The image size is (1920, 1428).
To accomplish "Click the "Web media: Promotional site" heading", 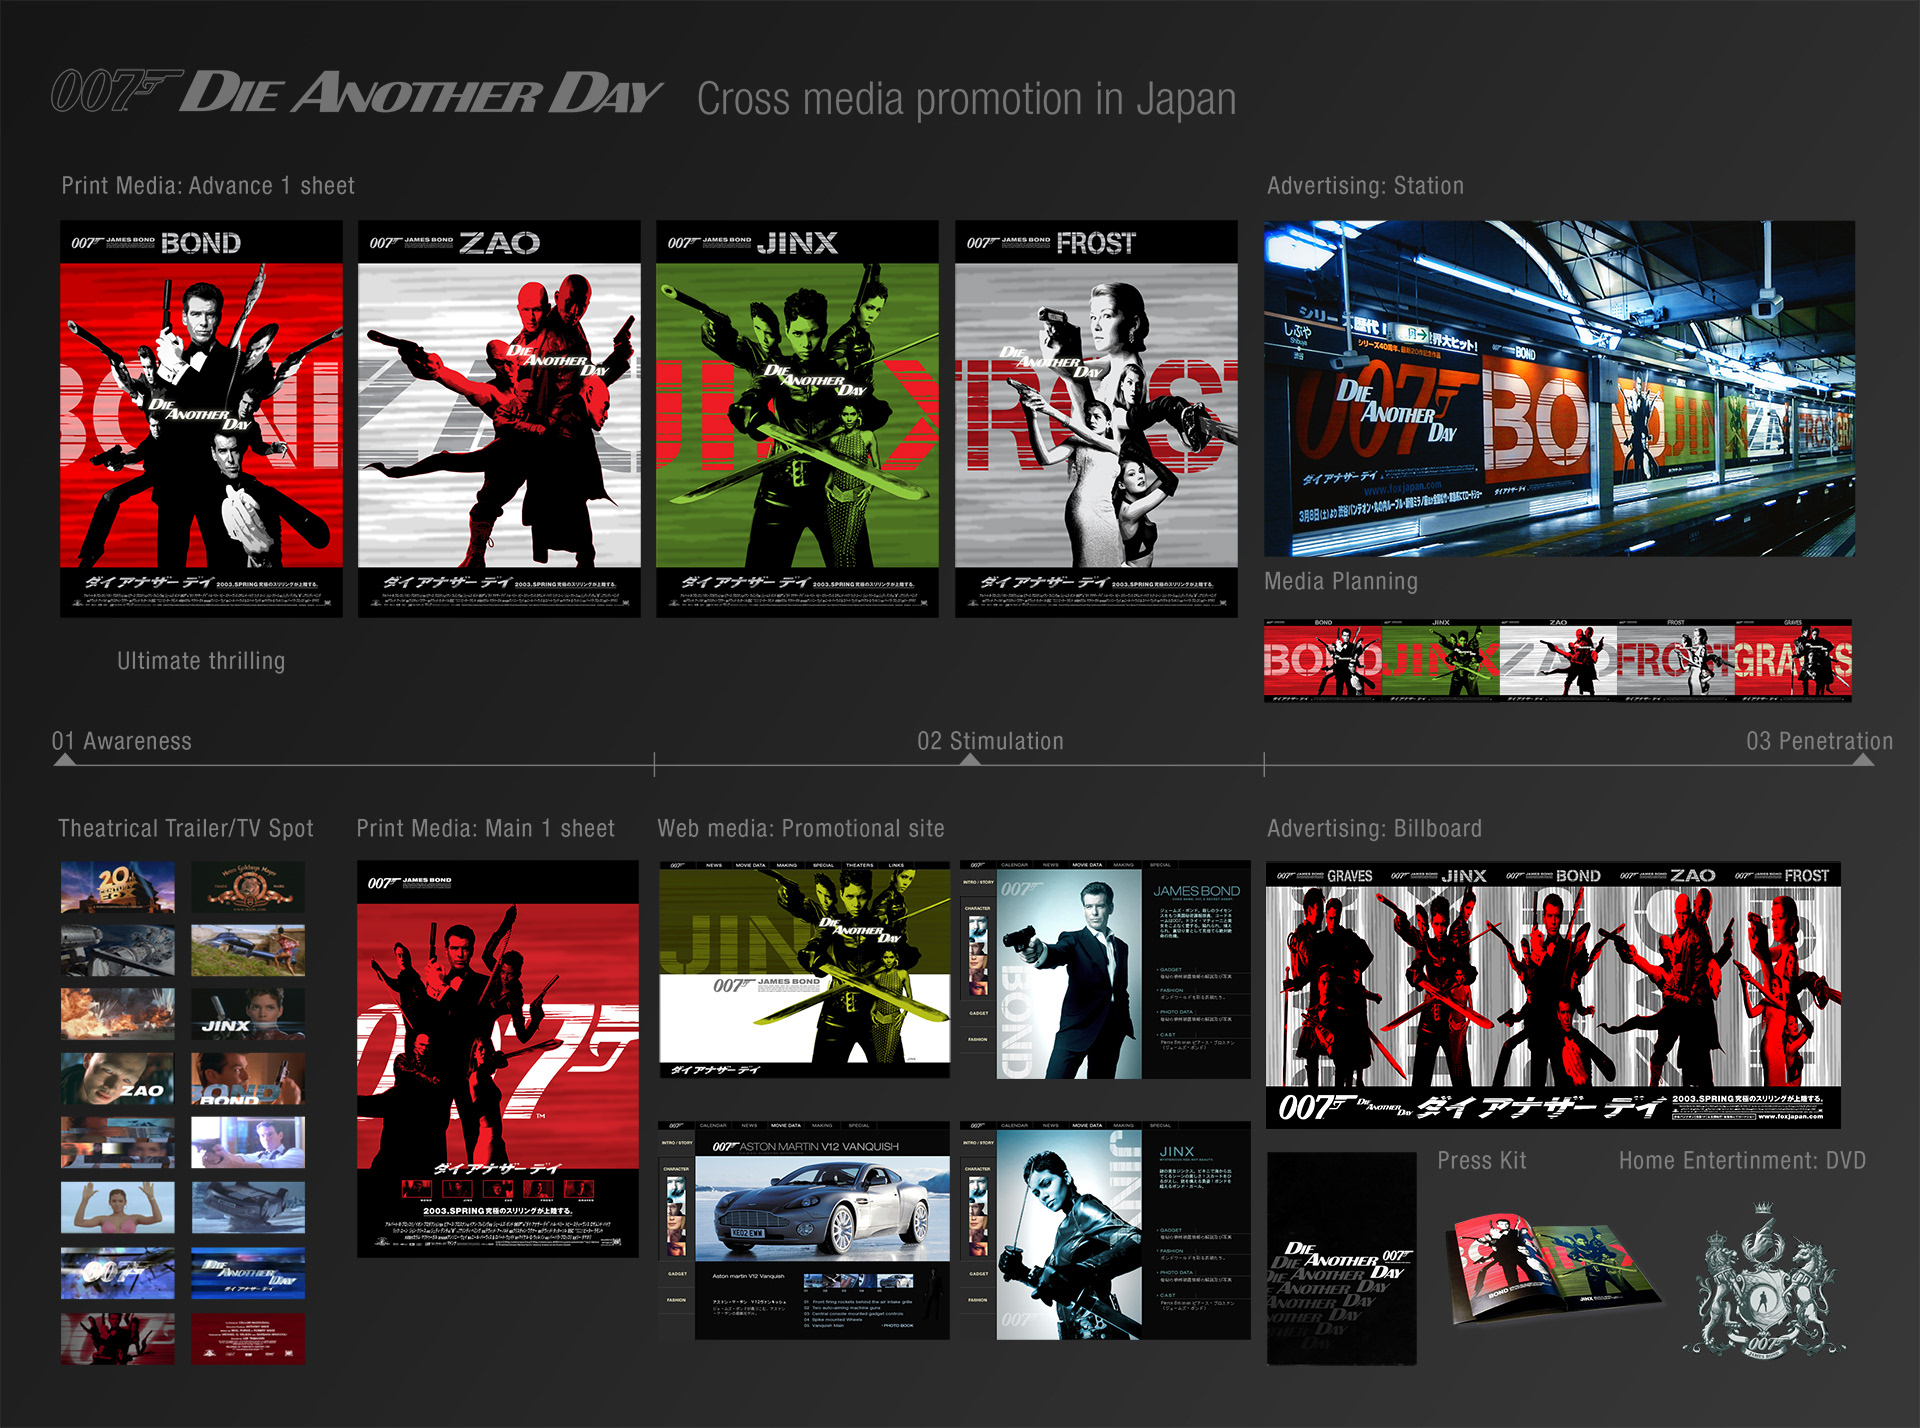I will [x=801, y=828].
